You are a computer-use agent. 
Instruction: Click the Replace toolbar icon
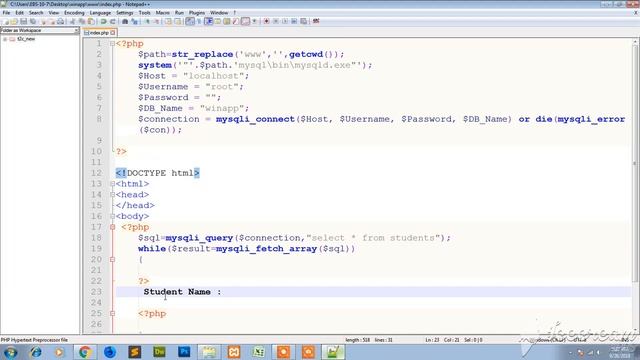pos(134,21)
